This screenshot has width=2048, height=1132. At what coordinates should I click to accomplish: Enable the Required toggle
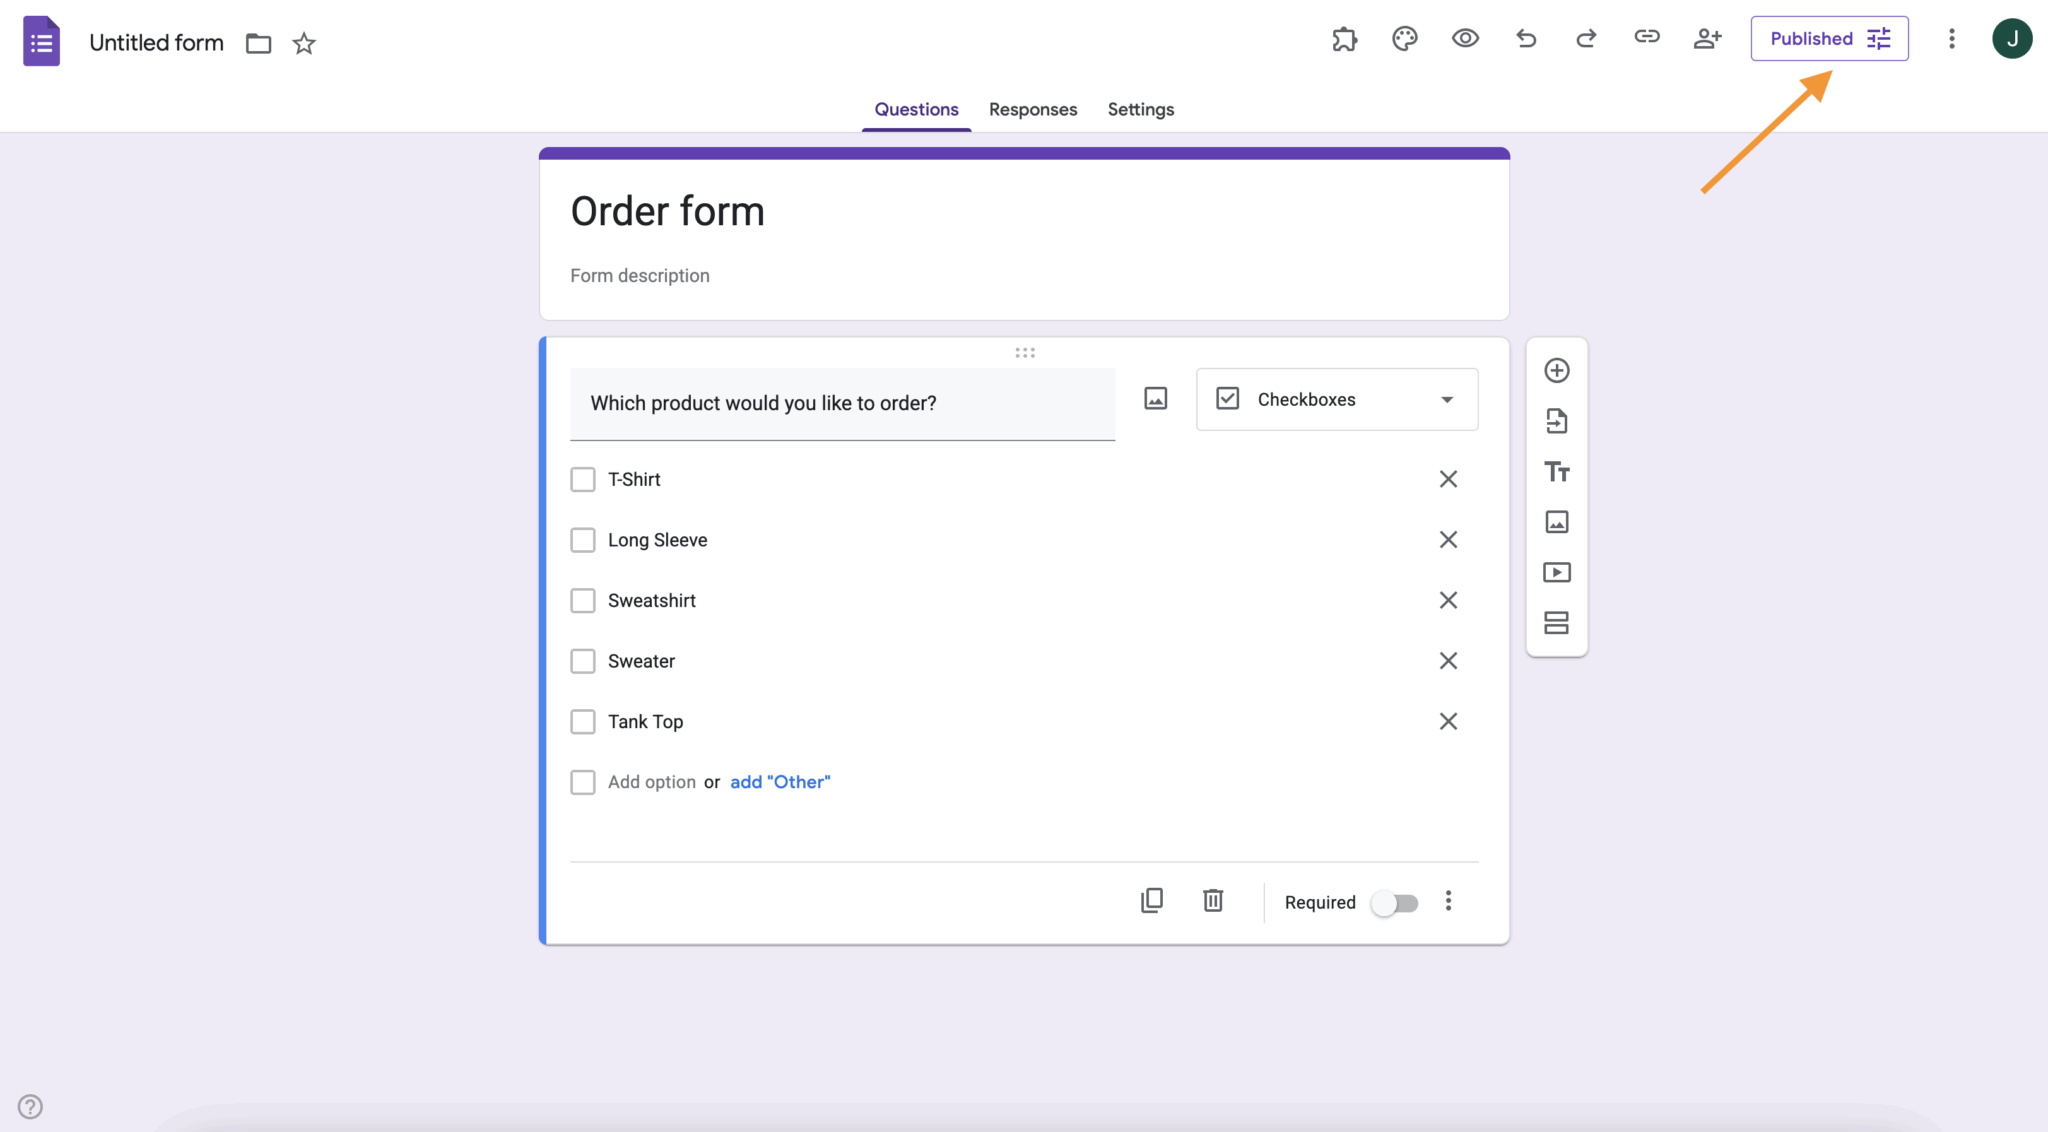1395,902
